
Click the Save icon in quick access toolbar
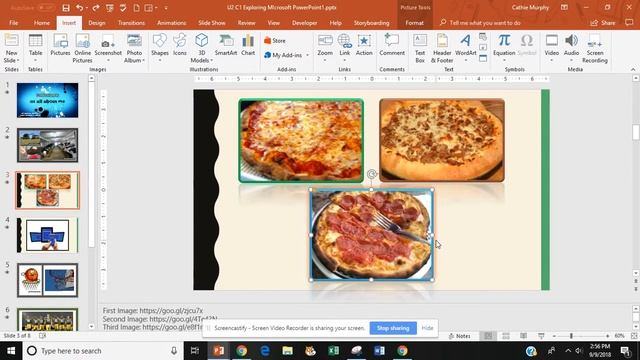pos(66,8)
